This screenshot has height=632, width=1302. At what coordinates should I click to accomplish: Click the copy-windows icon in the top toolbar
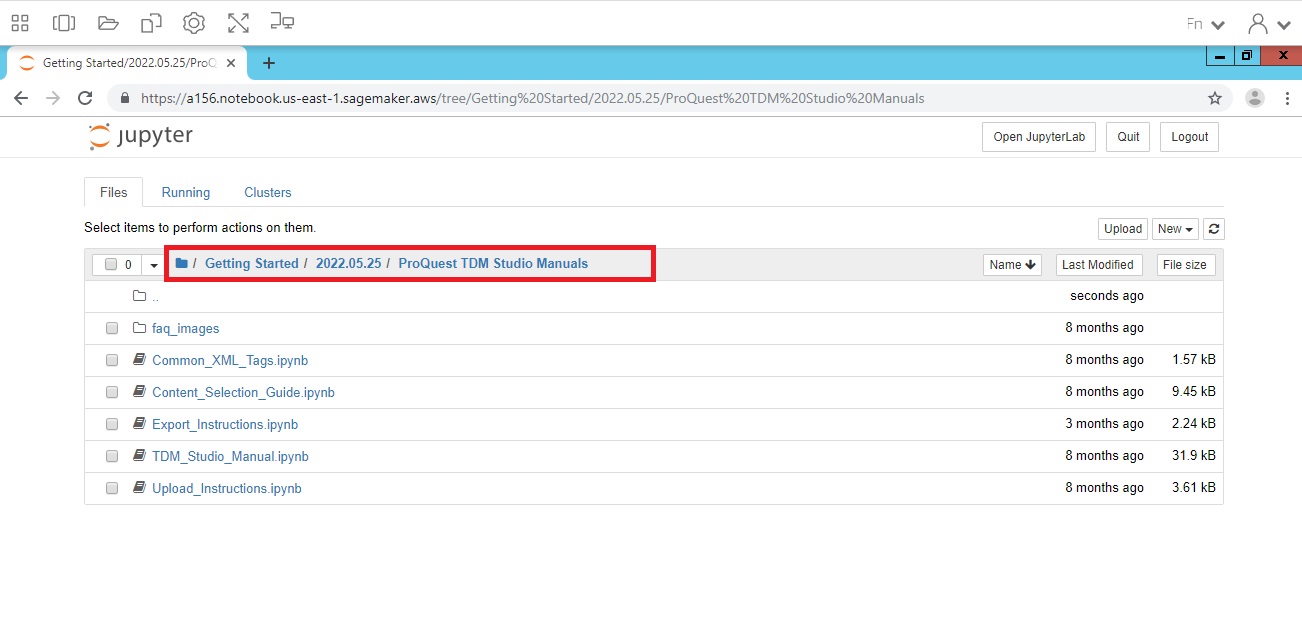coord(151,23)
